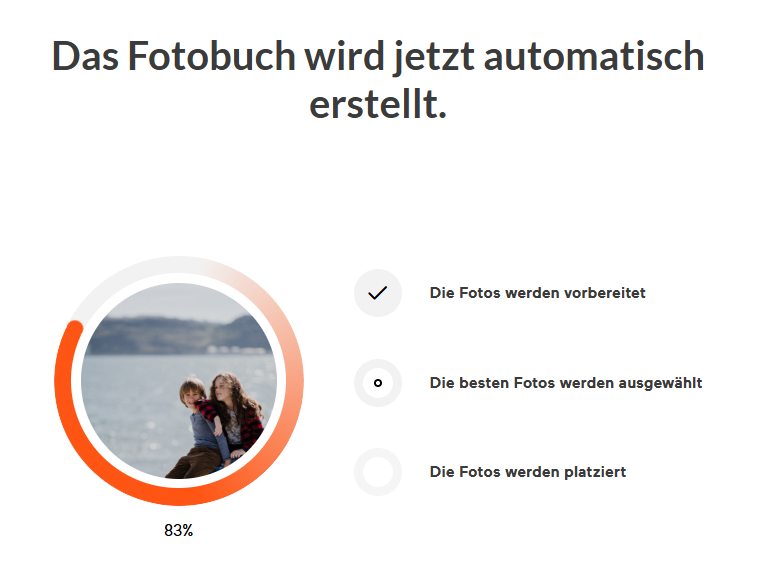Click the checkmark icon for photos prepared

(377, 293)
